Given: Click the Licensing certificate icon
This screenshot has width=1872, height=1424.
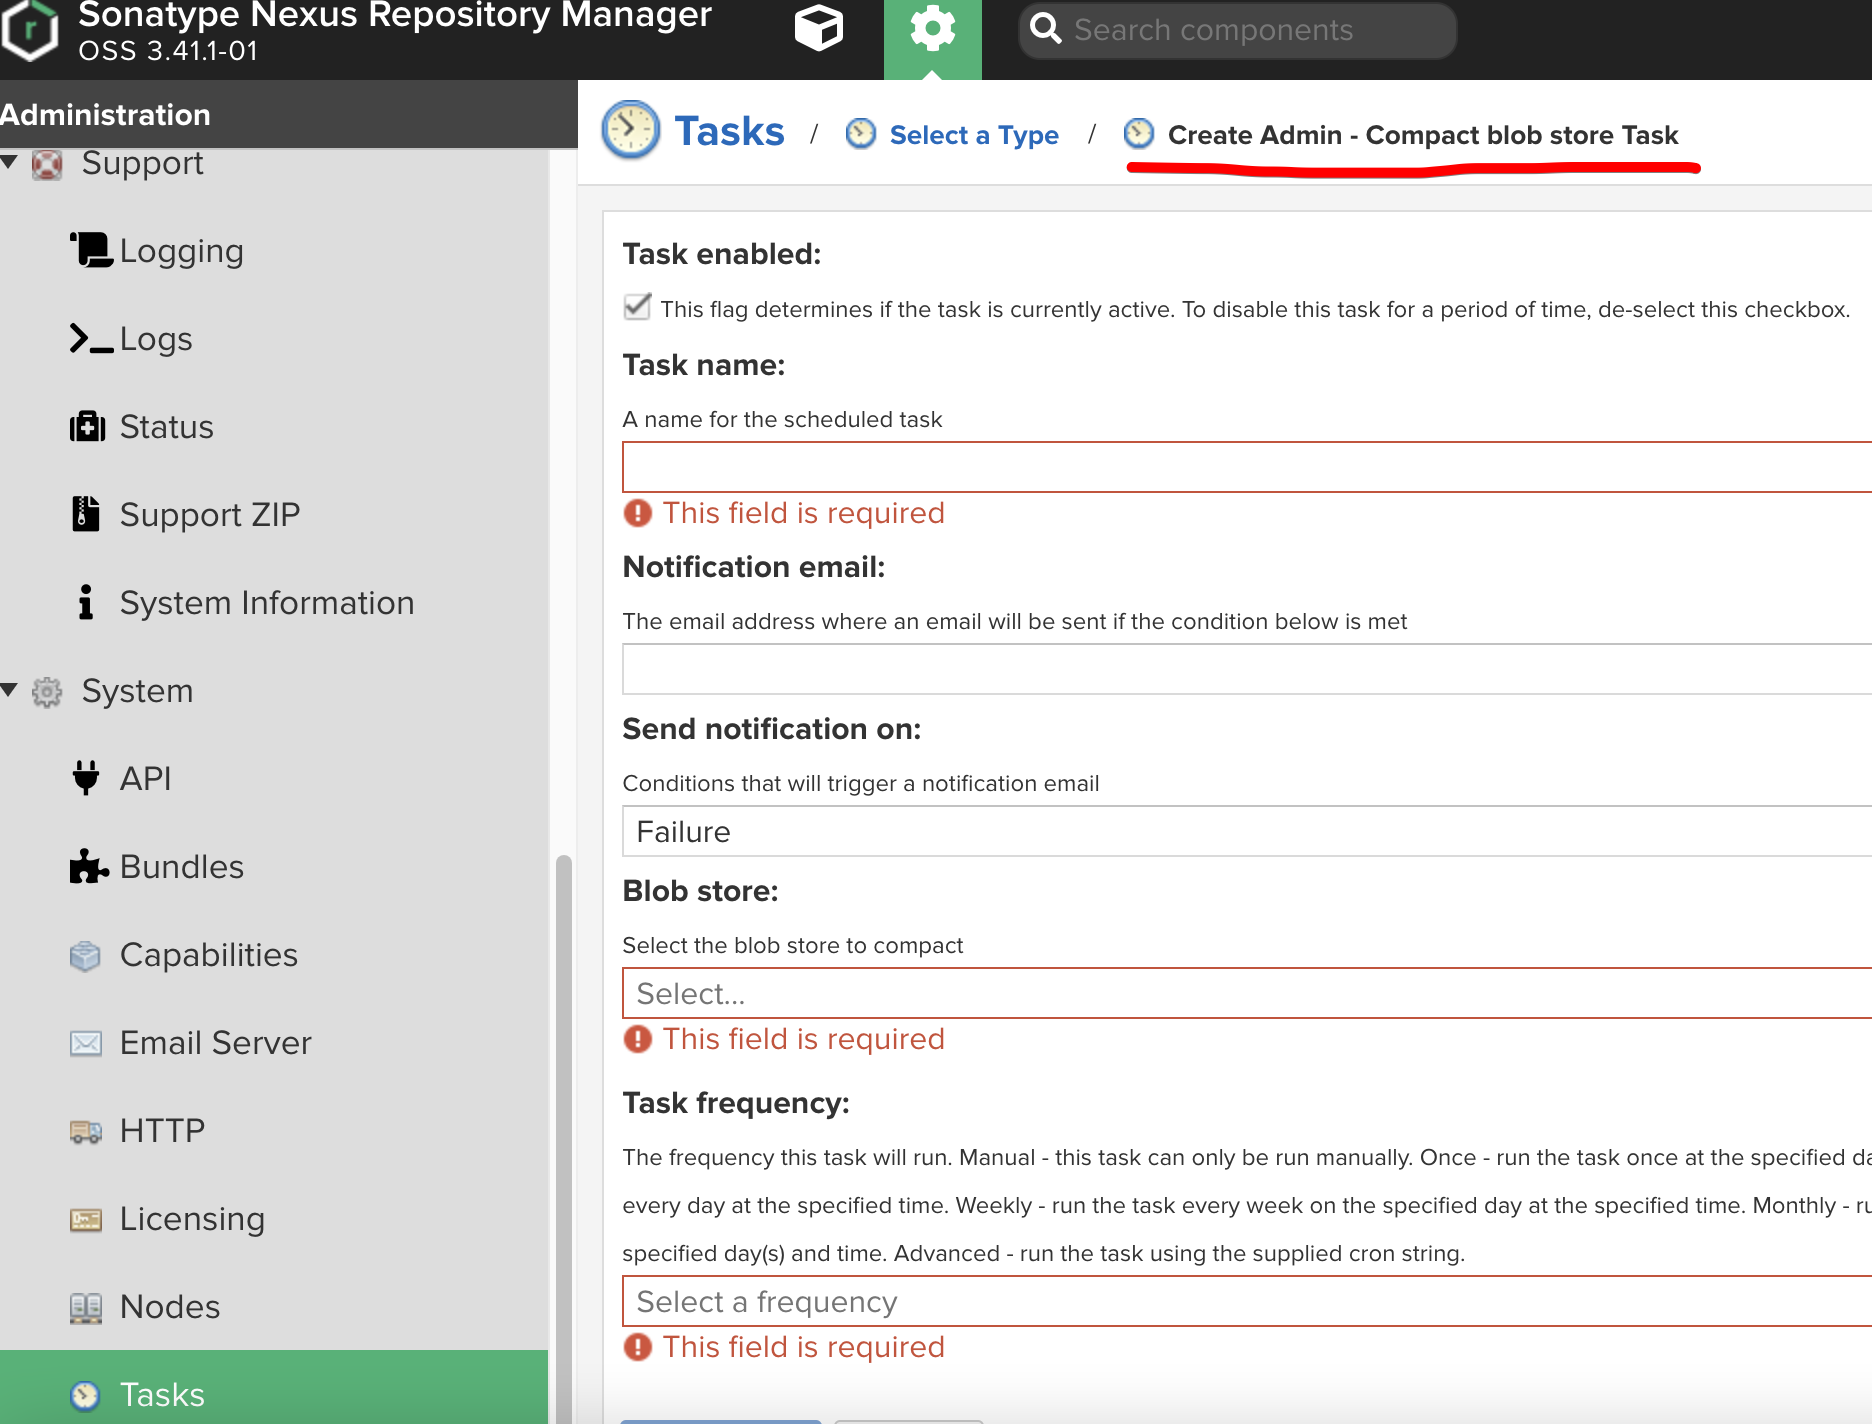Looking at the screenshot, I should pos(86,1219).
